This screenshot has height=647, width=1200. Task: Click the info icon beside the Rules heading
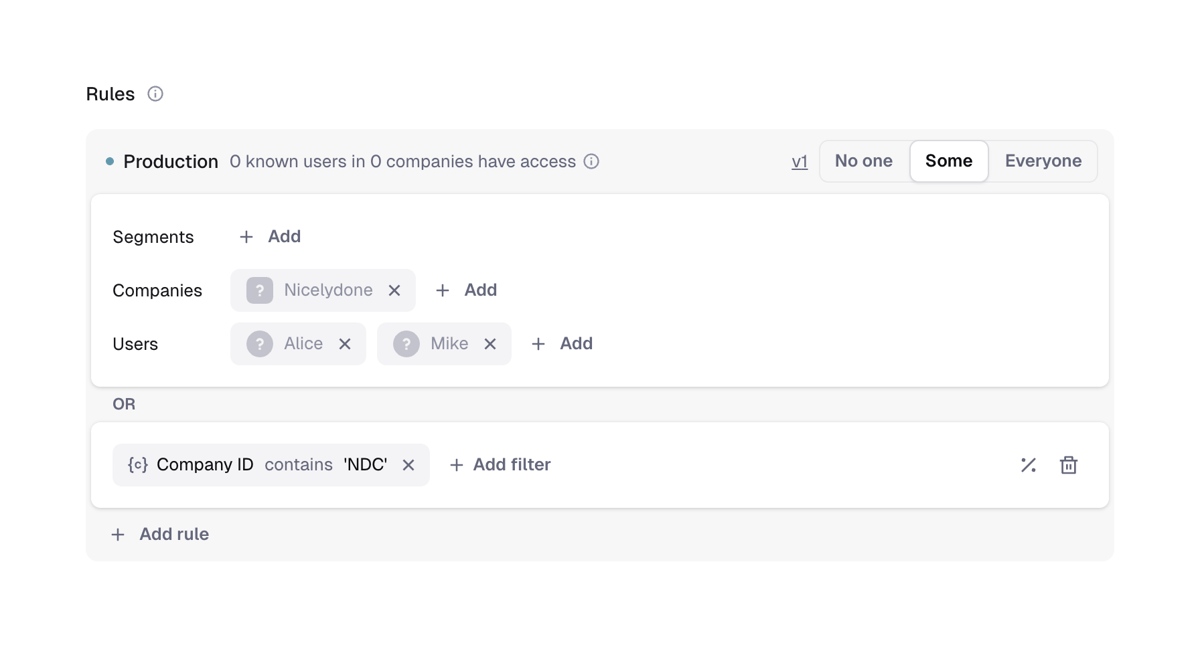pos(155,93)
